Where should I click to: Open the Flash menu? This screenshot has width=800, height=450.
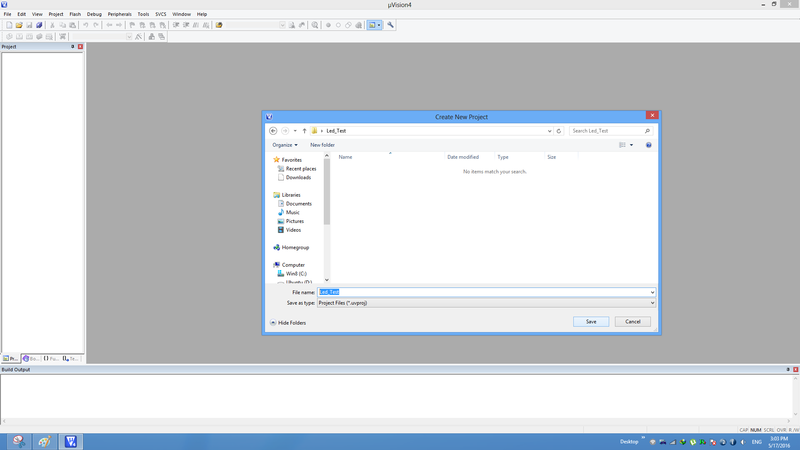tap(75, 14)
